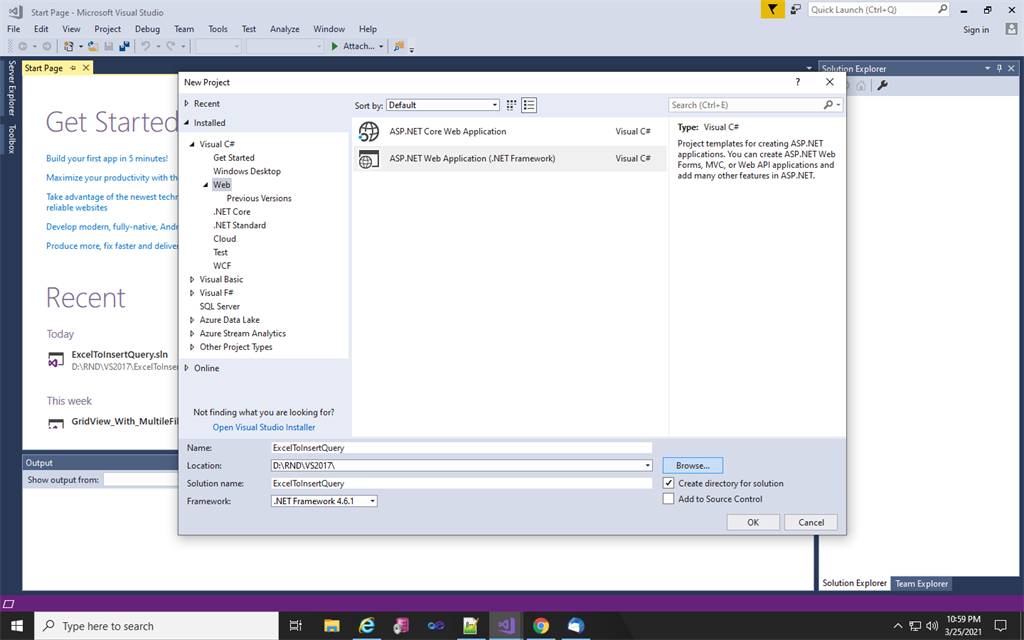Select the SQL Server tree item
This screenshot has width=1024, height=640.
point(219,306)
